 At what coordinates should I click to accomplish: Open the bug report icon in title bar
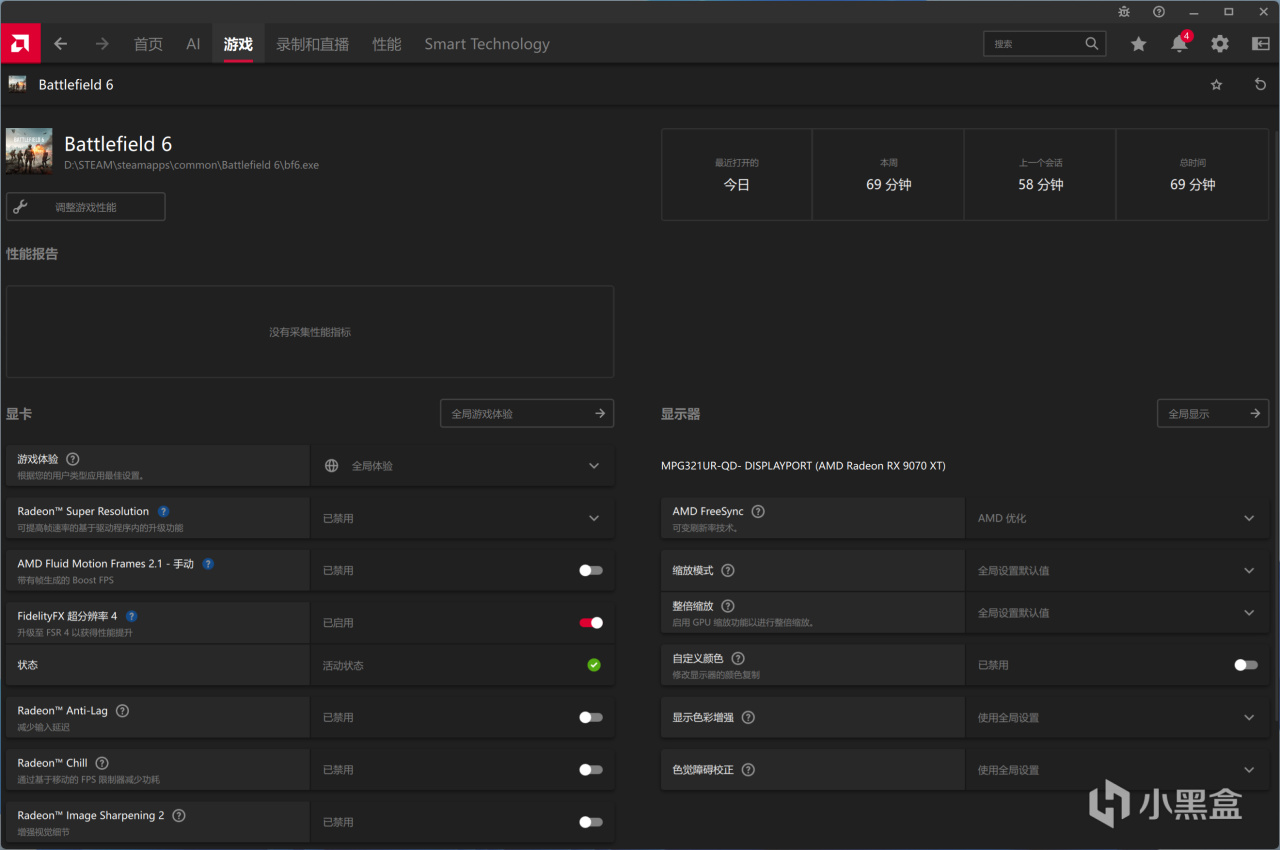tap(1124, 12)
